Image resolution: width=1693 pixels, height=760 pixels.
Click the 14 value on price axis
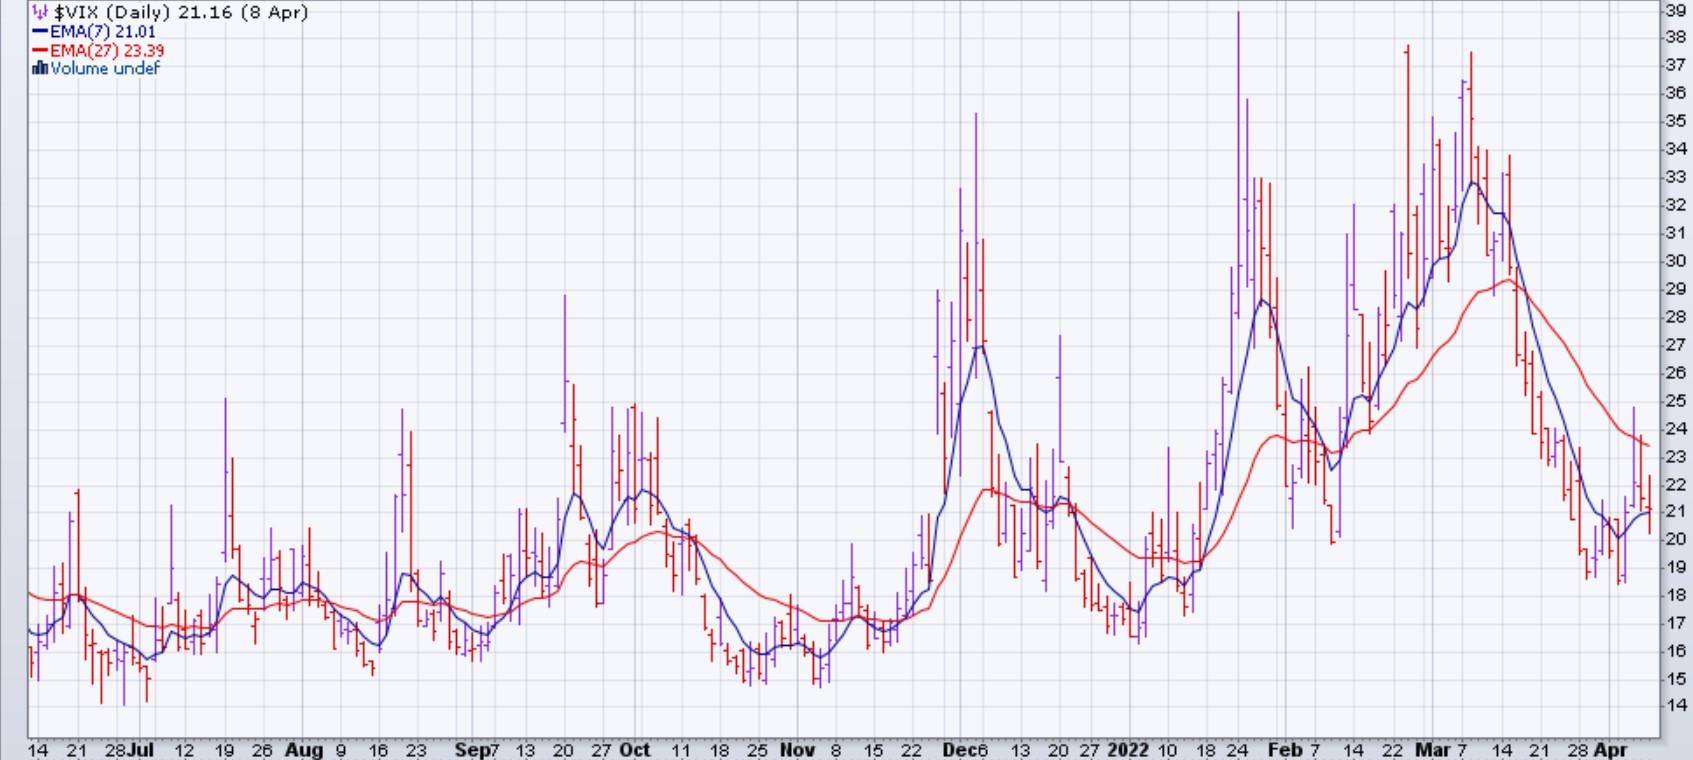click(x=1675, y=705)
